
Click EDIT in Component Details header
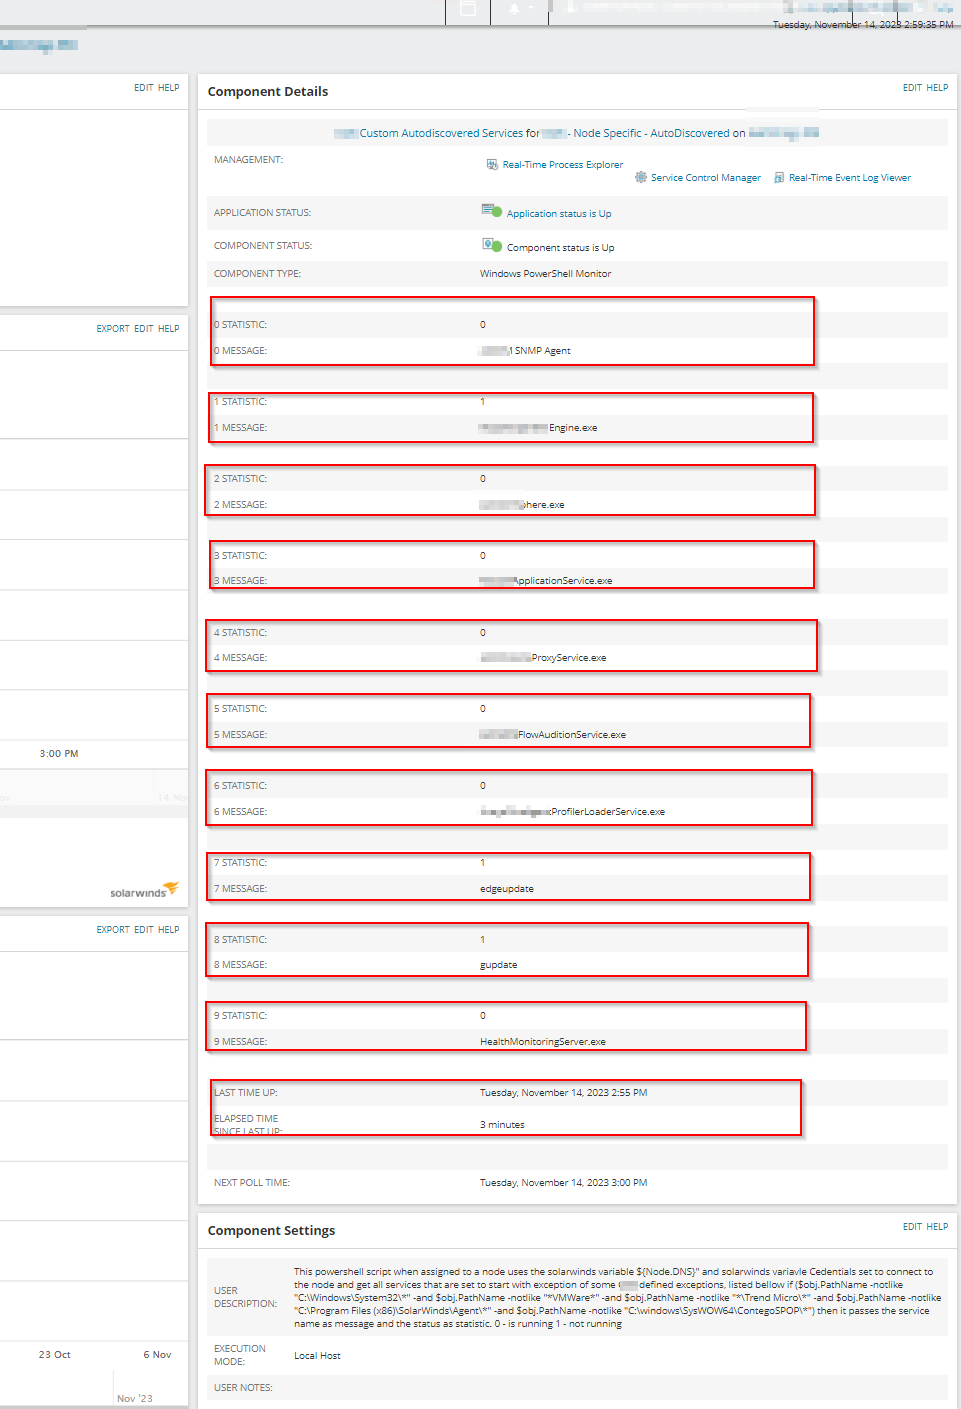tap(912, 88)
